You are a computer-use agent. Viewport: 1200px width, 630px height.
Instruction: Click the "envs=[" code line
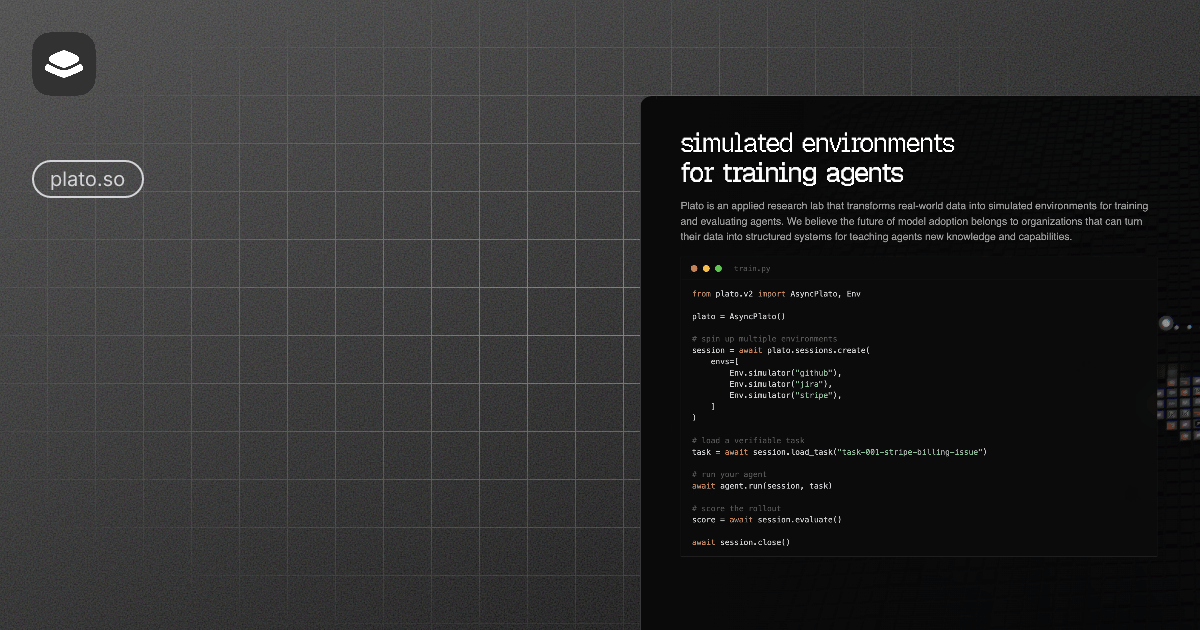[725, 361]
